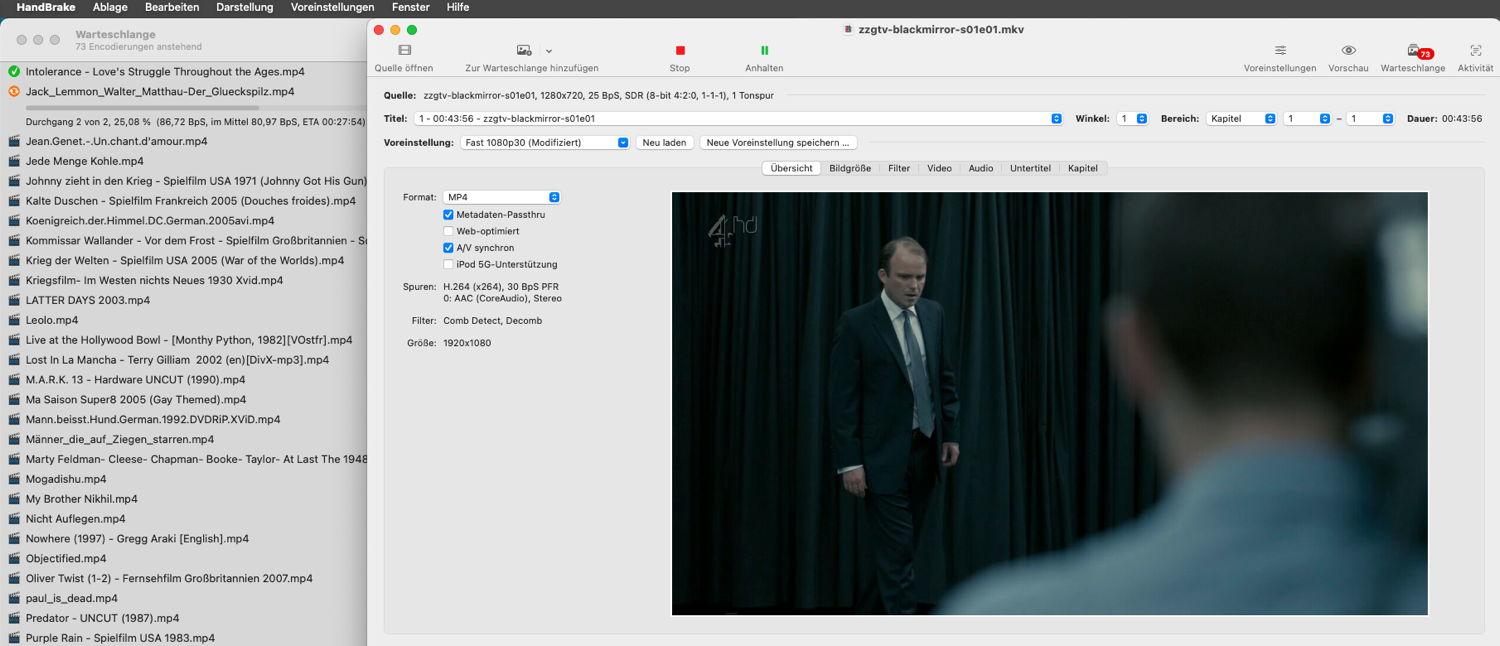Enable the iPod 5G-Unterstützung checkbox
1500x646 pixels.
tap(448, 265)
